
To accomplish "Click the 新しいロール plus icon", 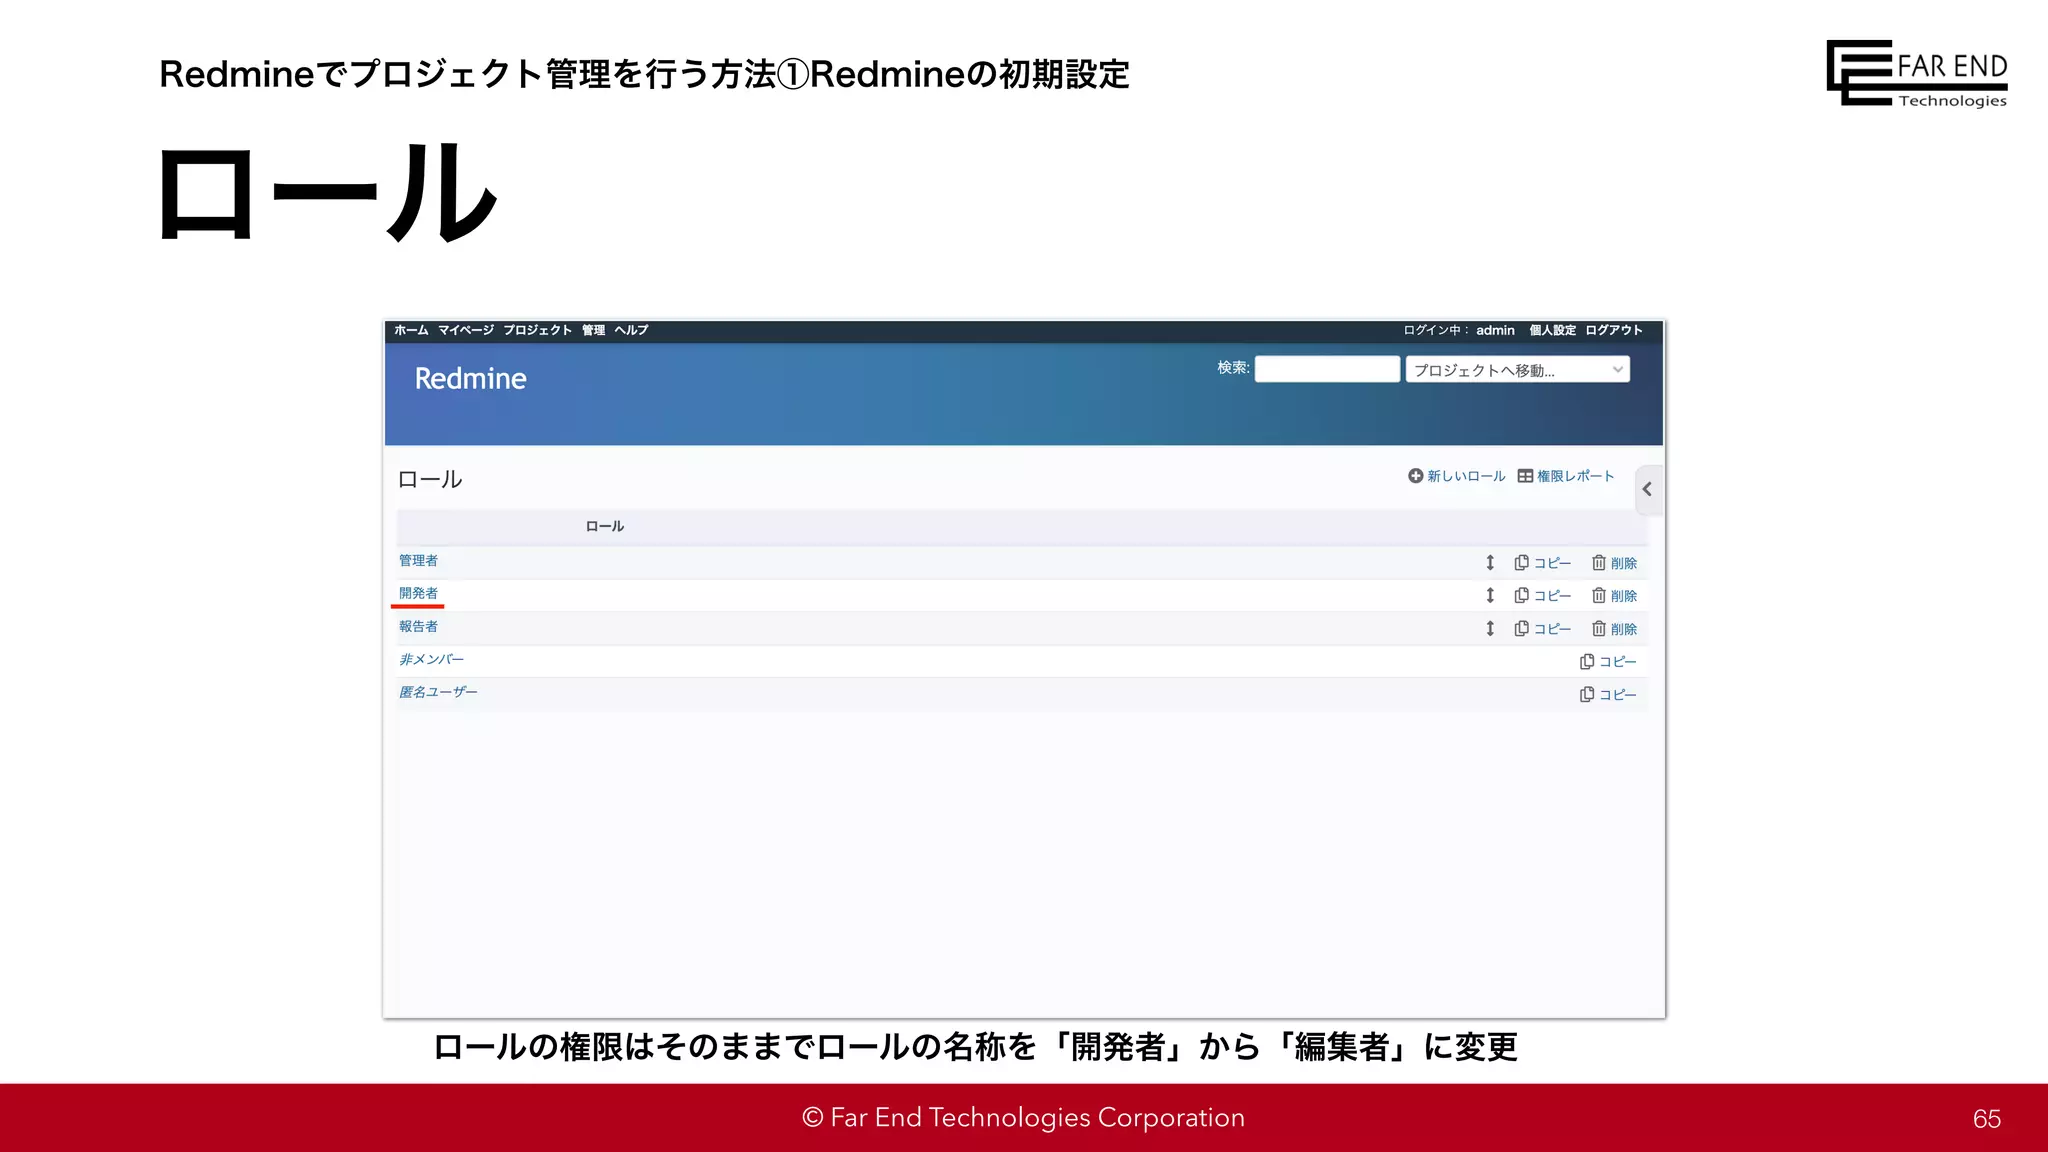I will point(1415,476).
